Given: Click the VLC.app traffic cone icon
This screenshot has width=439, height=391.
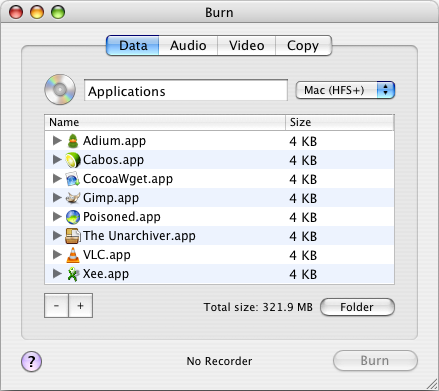Looking at the screenshot, I should tap(73, 255).
